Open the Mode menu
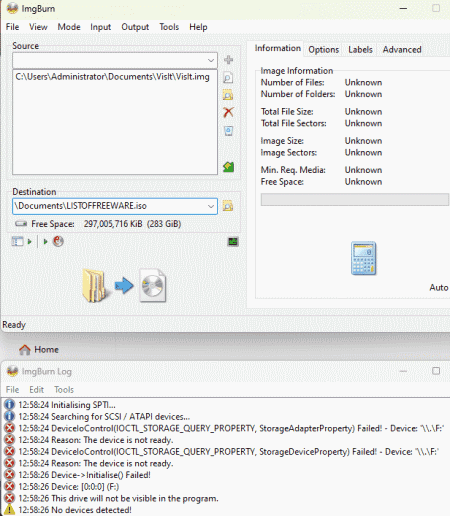This screenshot has height=516, width=450. 69,27
